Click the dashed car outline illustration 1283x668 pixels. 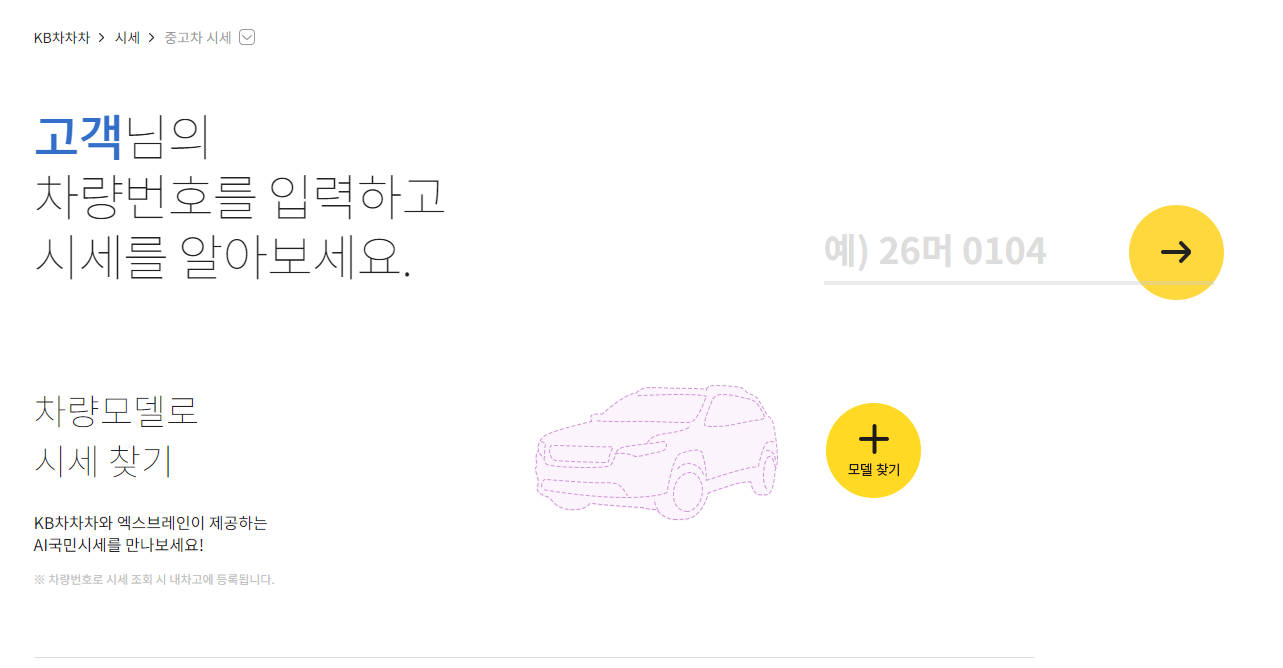point(657,451)
